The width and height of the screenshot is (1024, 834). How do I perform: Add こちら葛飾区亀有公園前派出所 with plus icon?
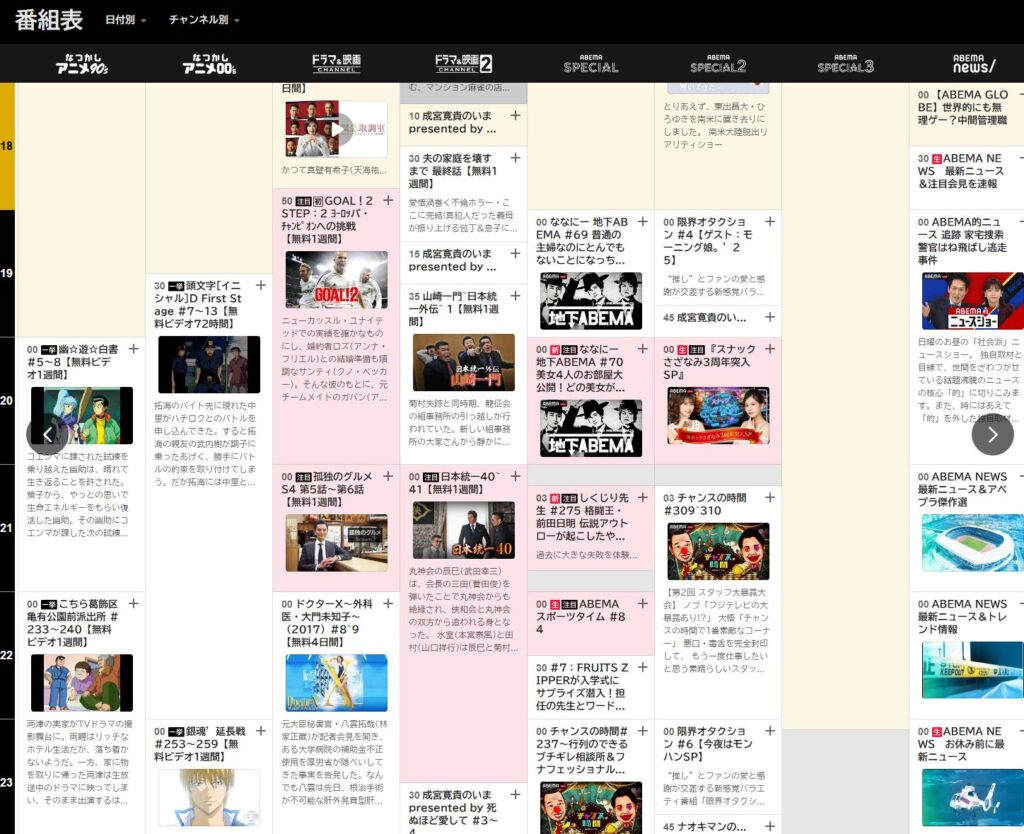click(133, 604)
